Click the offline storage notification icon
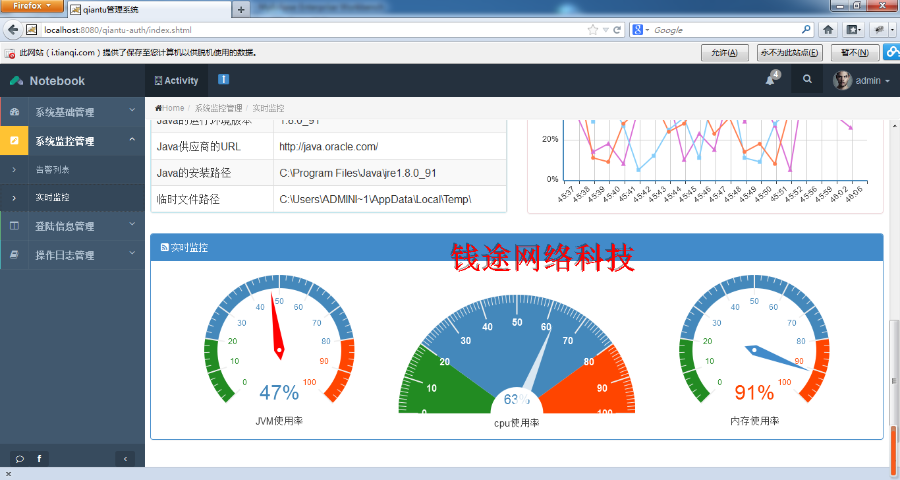The image size is (900, 480). (9, 53)
